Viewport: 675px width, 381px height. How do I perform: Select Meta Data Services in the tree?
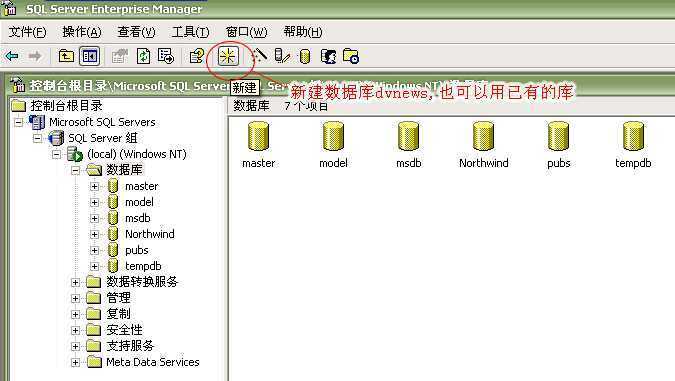tap(153, 362)
